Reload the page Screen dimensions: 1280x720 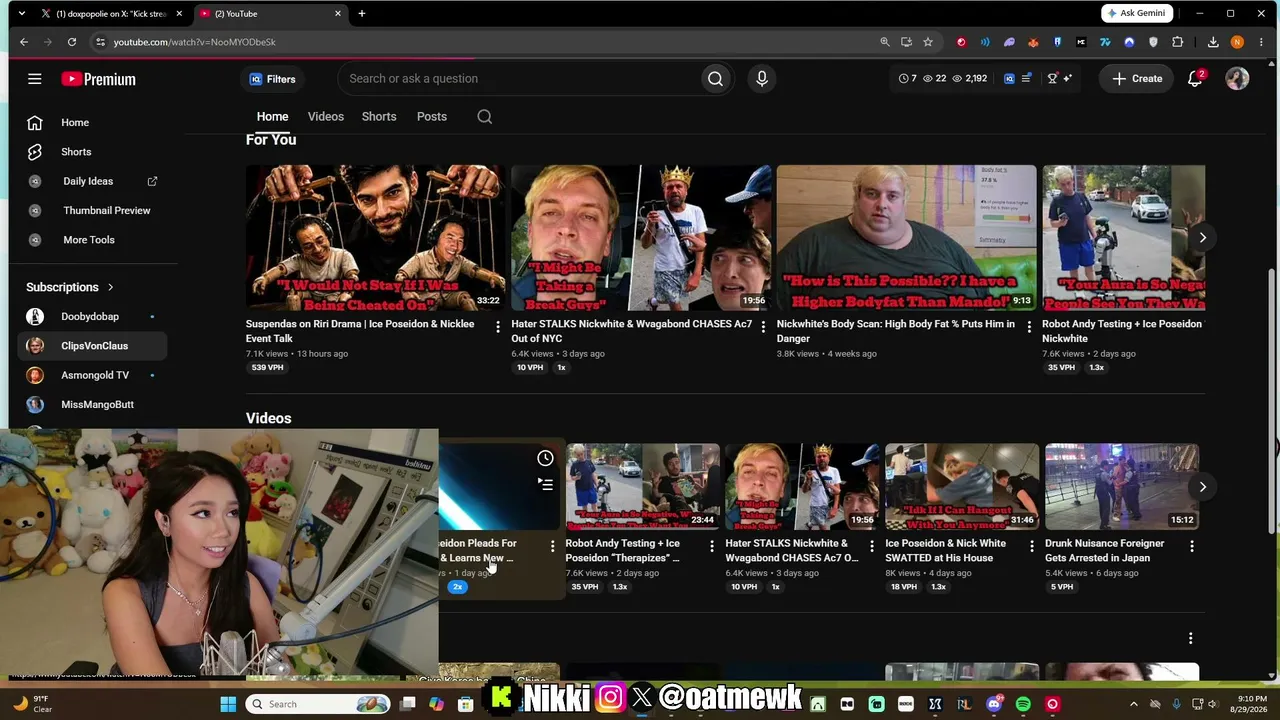point(72,42)
